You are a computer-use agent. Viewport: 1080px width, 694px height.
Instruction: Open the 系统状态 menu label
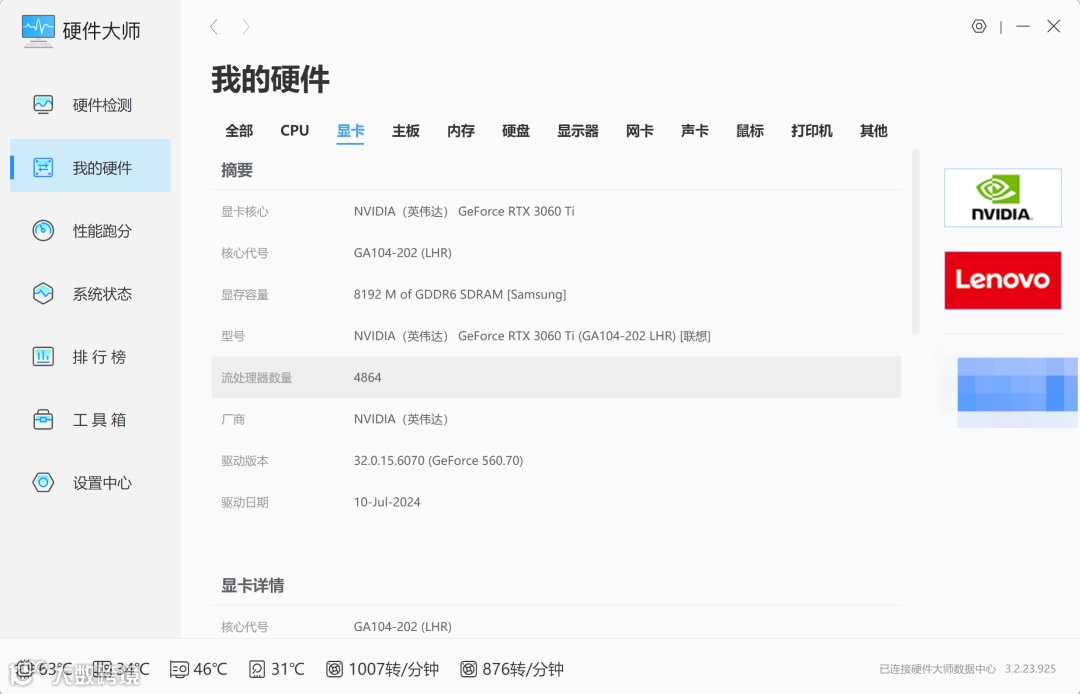pos(102,294)
